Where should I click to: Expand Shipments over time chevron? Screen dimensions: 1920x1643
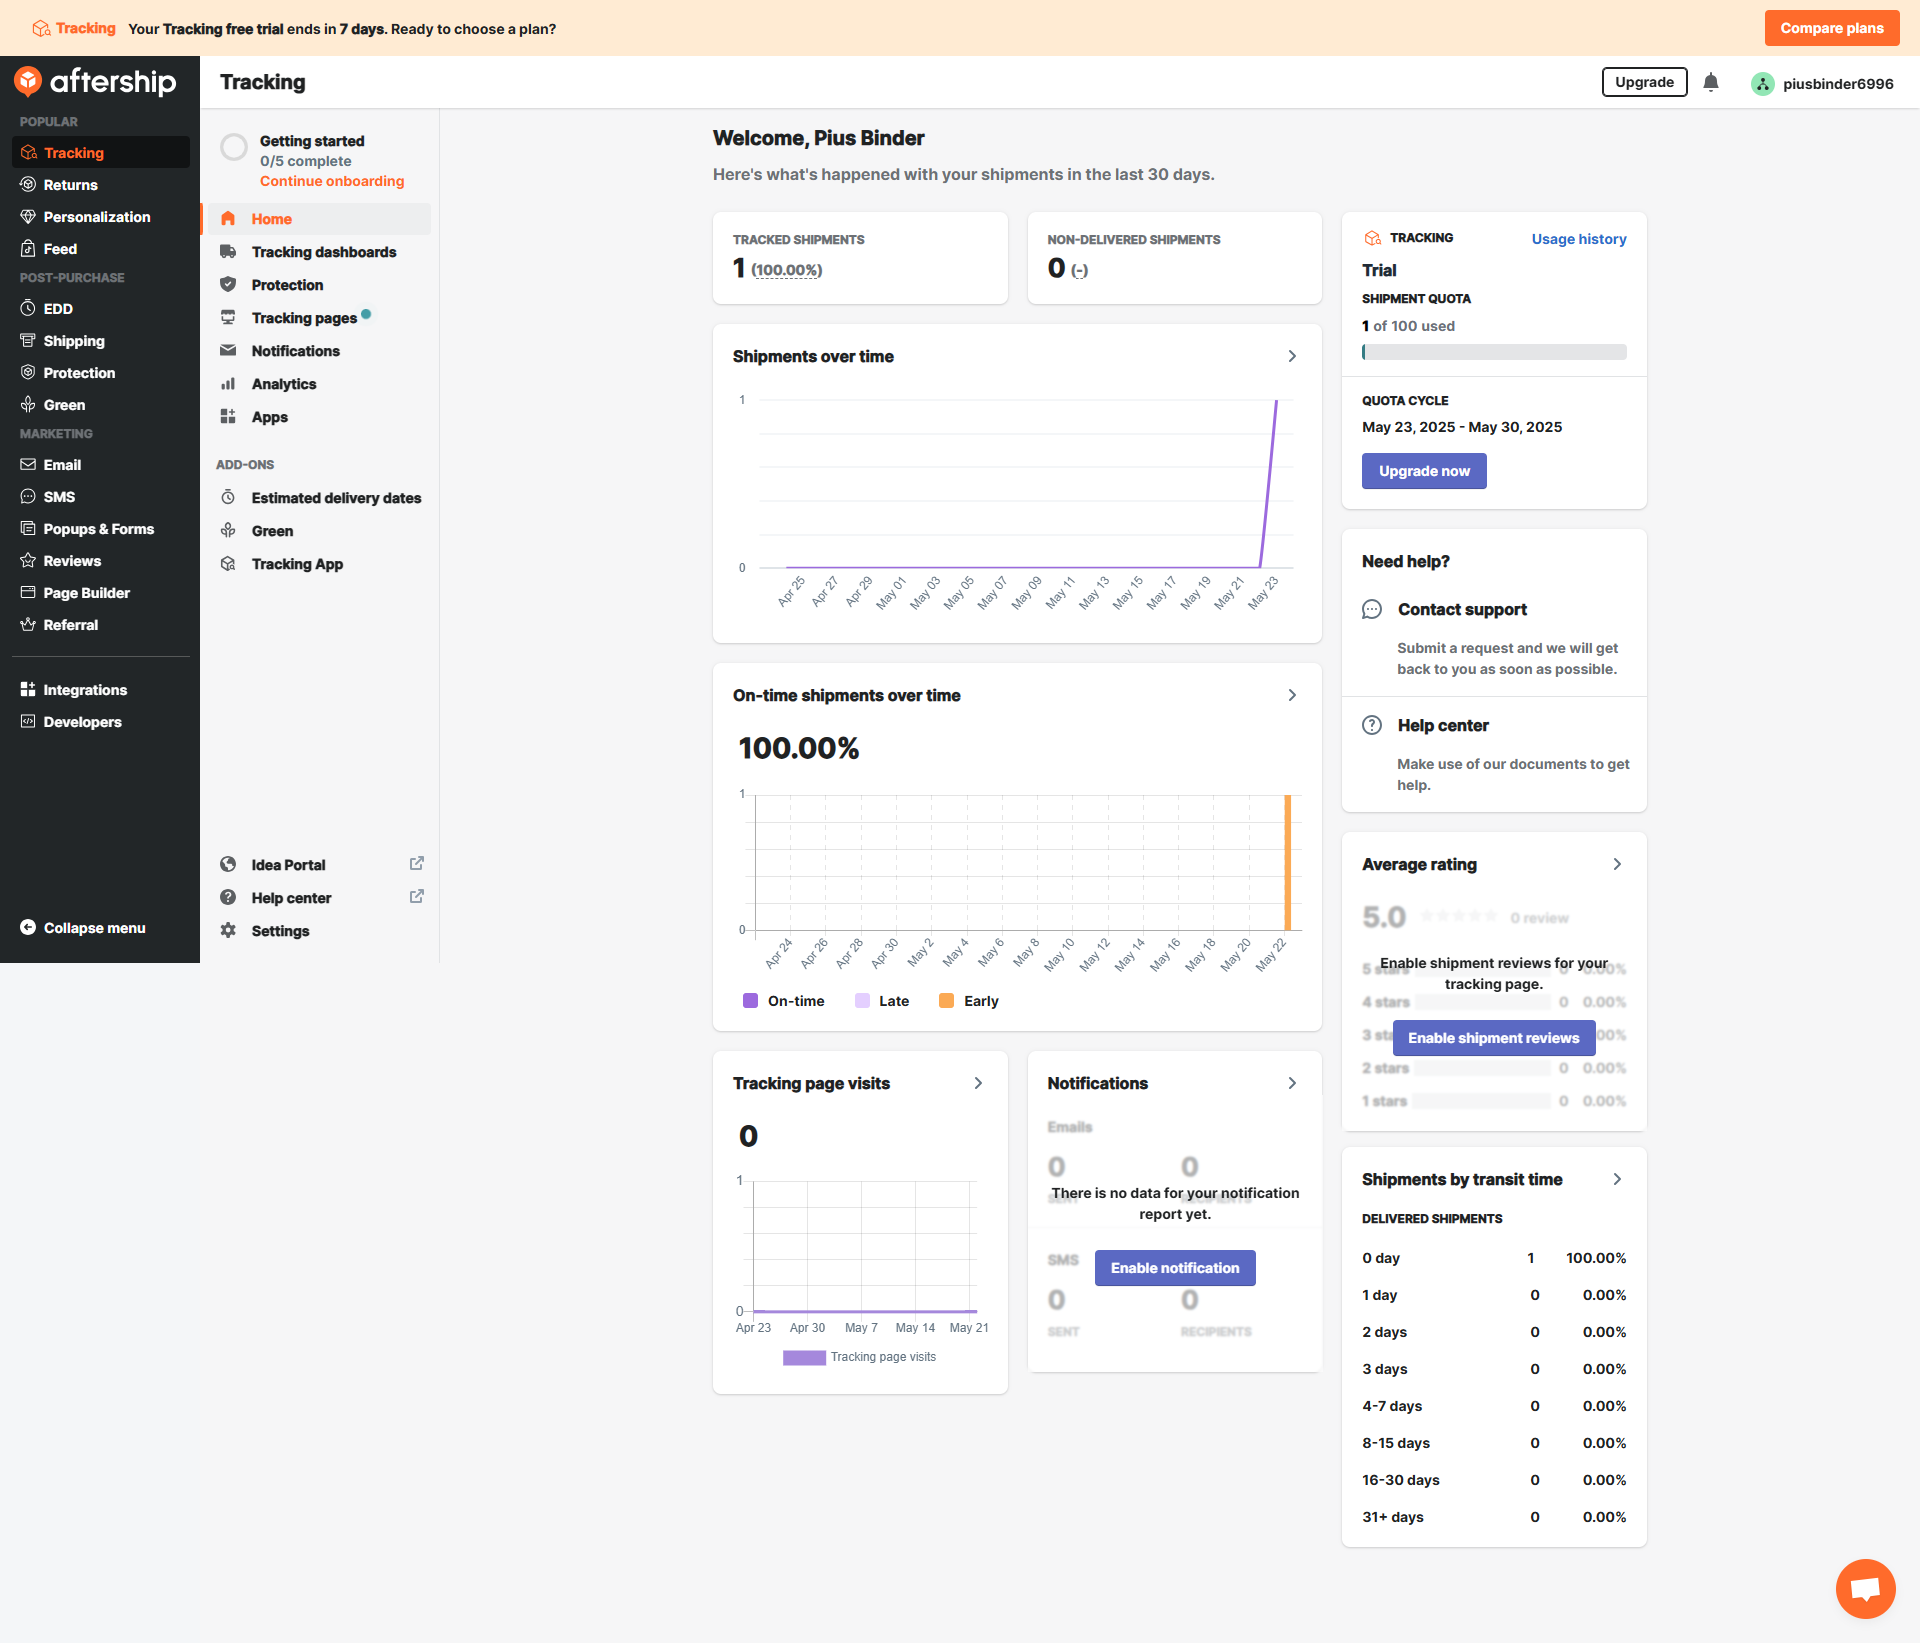point(1292,357)
